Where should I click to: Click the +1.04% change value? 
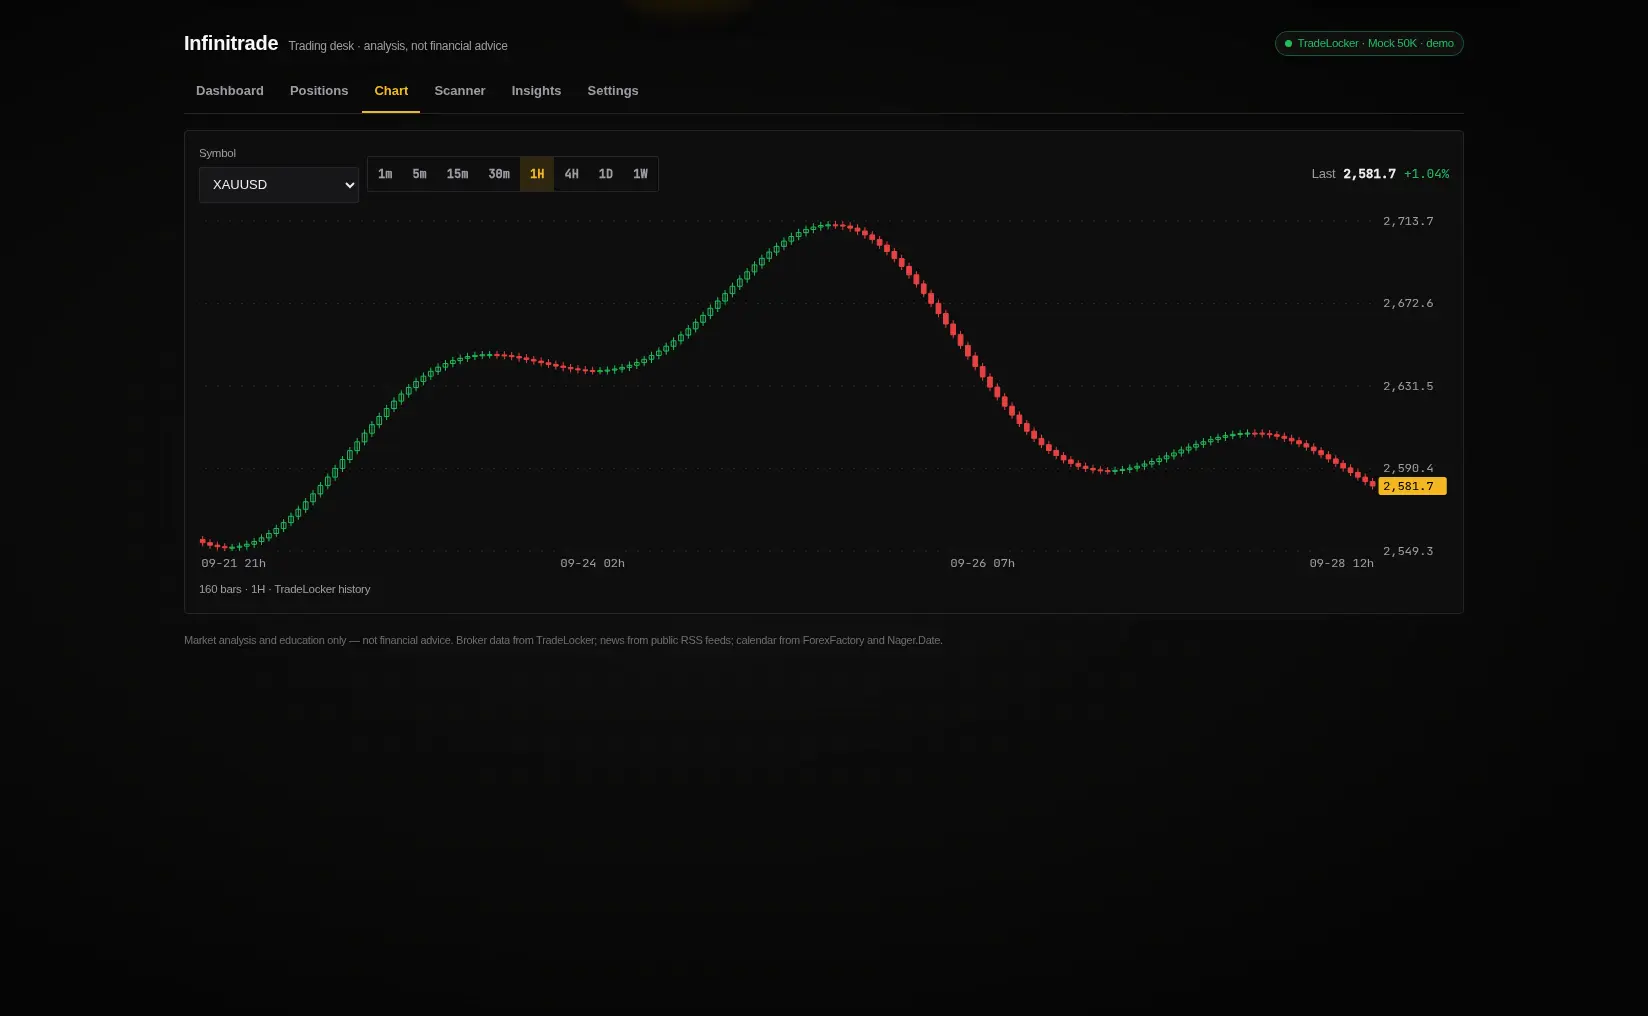[x=1426, y=174]
